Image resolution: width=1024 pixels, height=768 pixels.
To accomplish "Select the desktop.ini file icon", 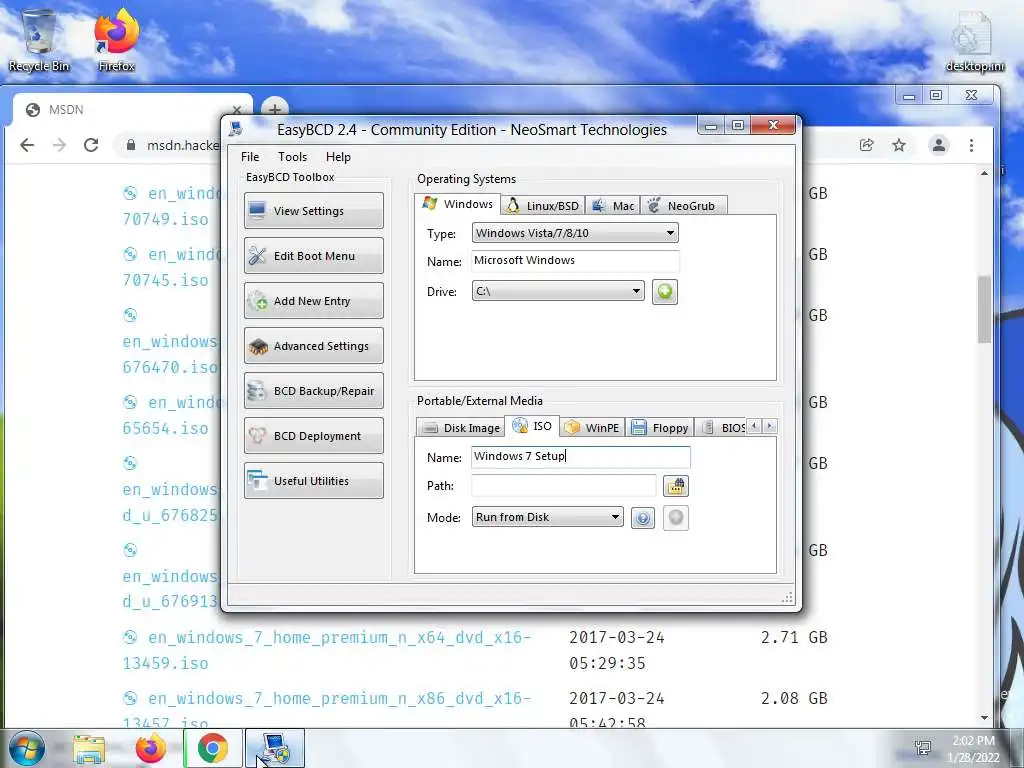I will click(x=974, y=42).
